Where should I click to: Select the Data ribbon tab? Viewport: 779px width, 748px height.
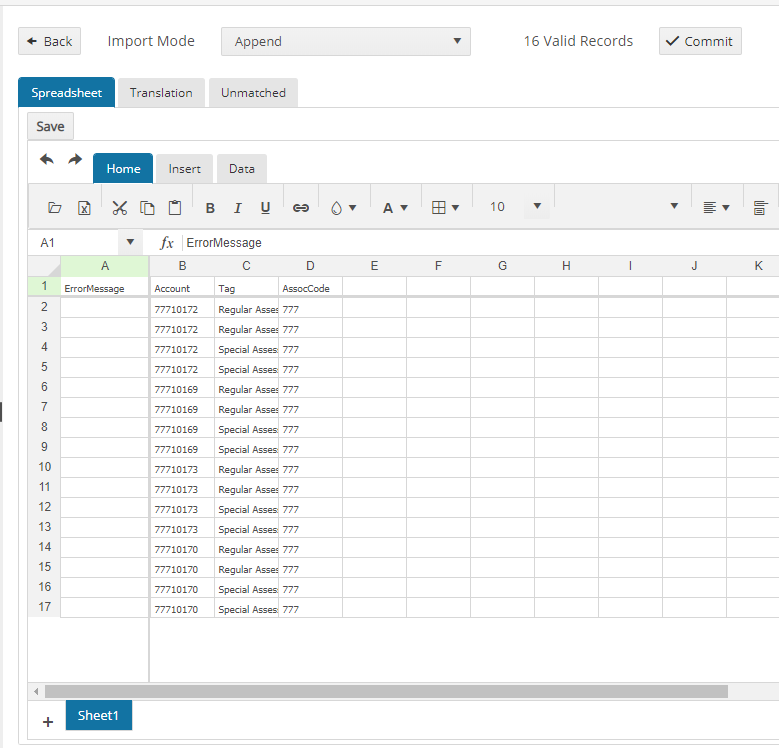point(242,168)
